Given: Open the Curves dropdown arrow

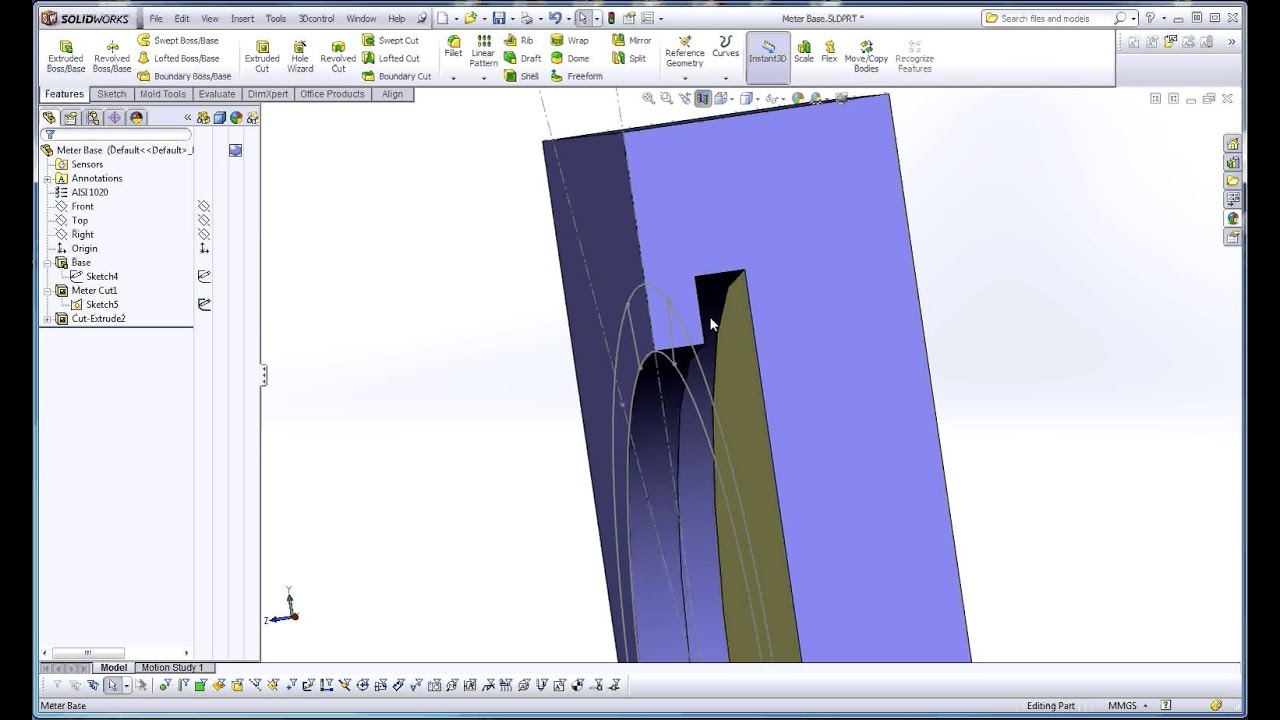Looking at the screenshot, I should click(725, 78).
